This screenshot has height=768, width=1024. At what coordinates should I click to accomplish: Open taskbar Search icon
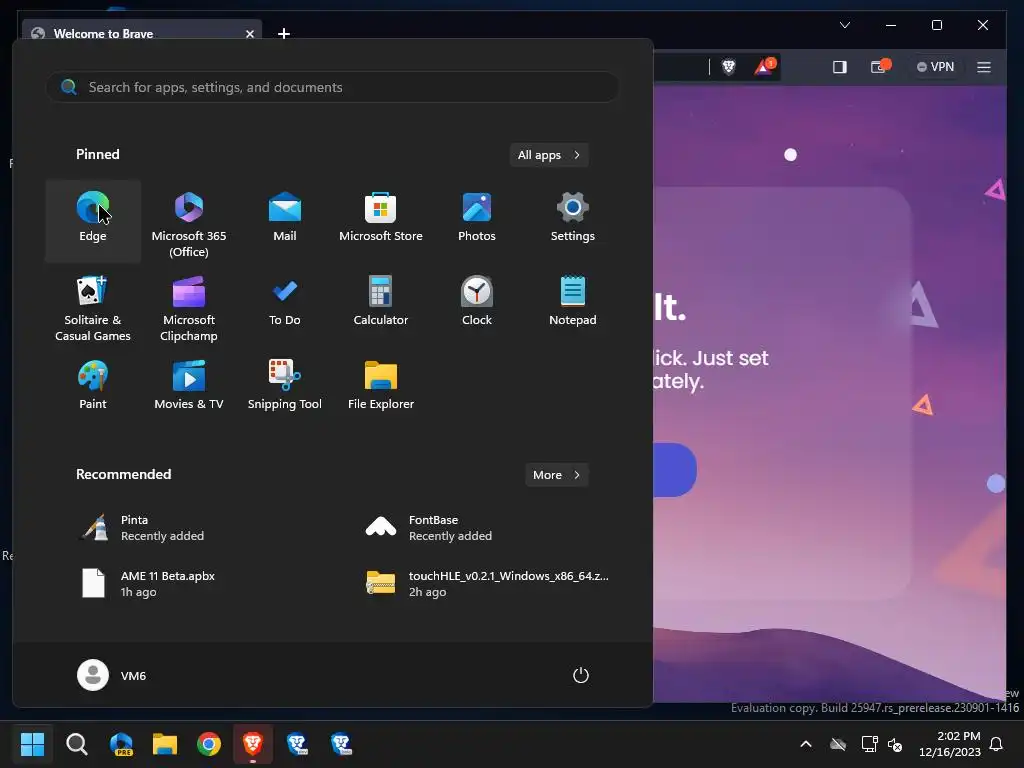(x=76, y=743)
